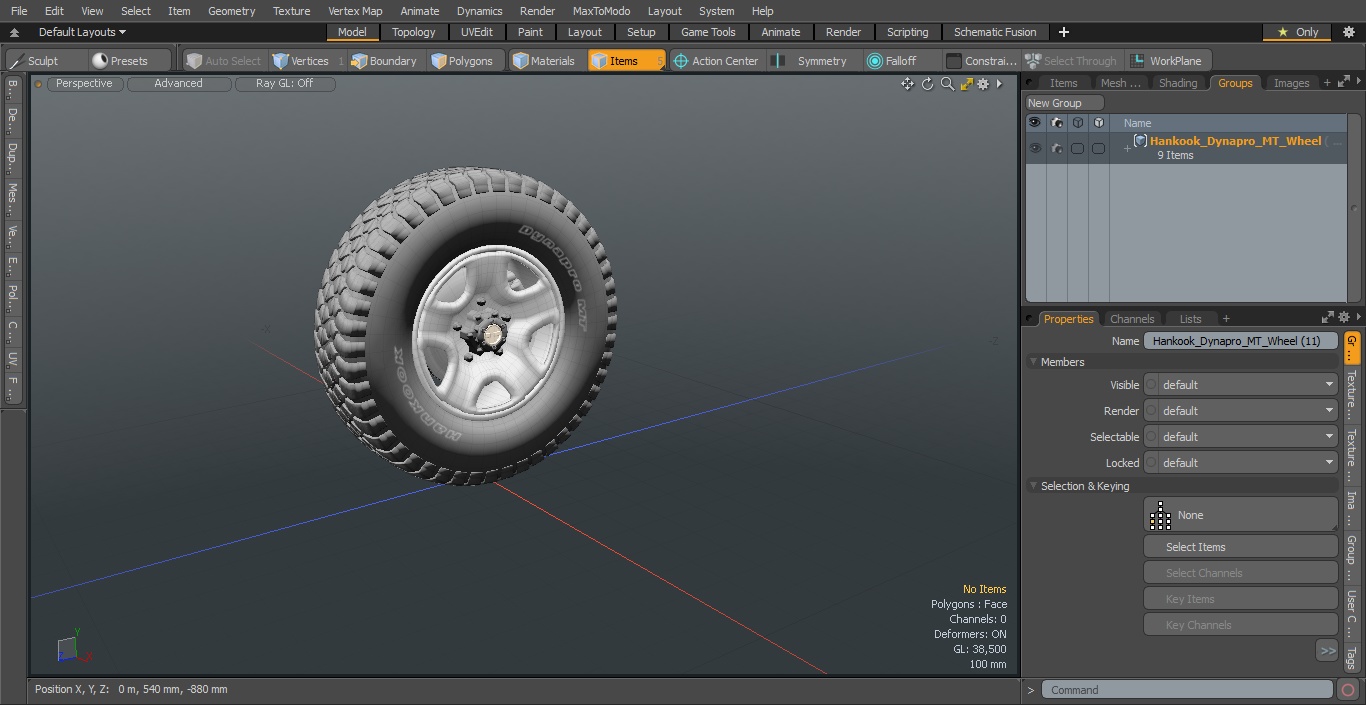The width and height of the screenshot is (1366, 705).
Task: Click the camera render column header
Action: click(1056, 123)
